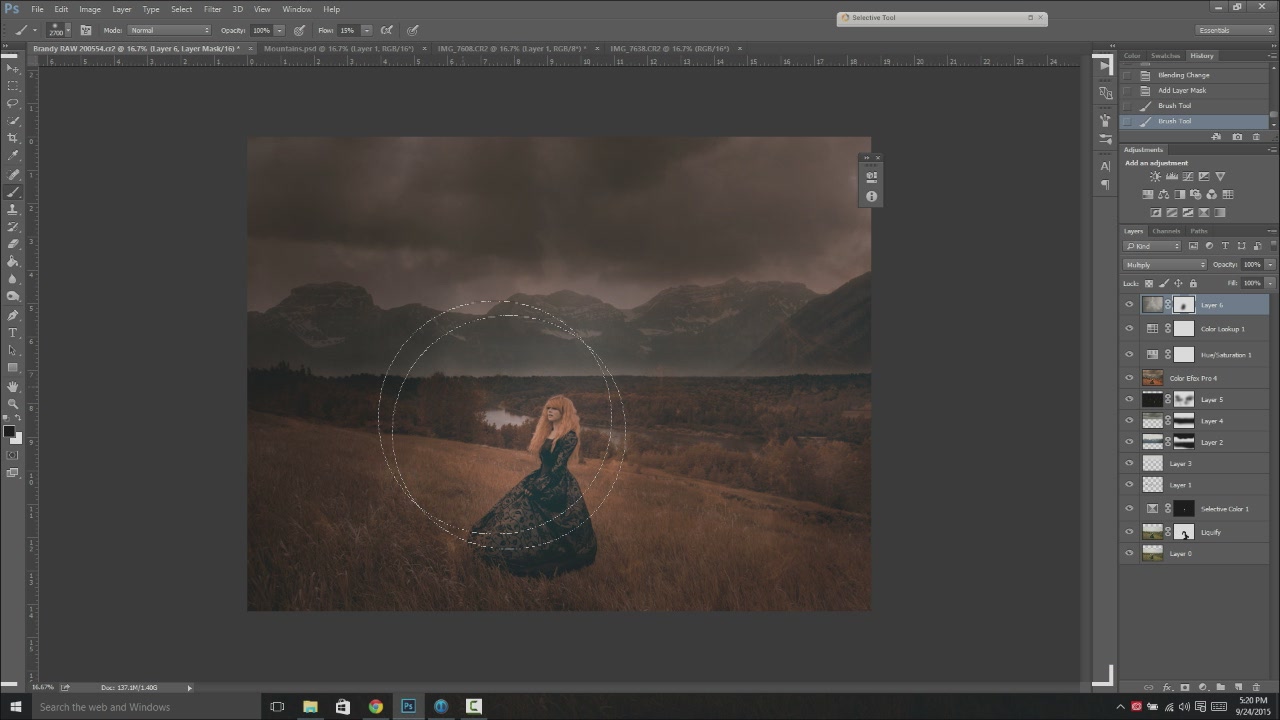Open Chrome from the taskbar
The image size is (1280, 720).
click(x=375, y=707)
